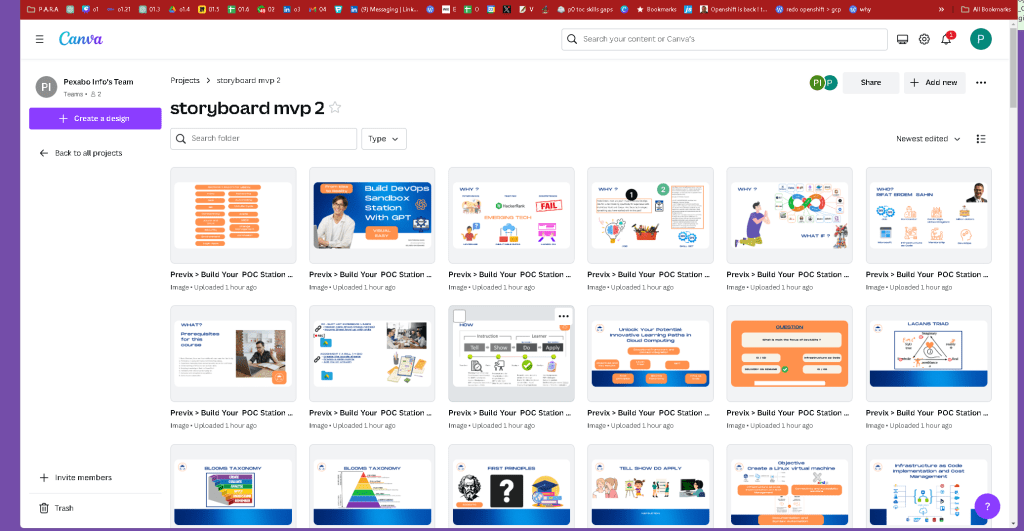Open the 01.5 bookmark
Screen dimensions: 1024x531
(x=208, y=9)
